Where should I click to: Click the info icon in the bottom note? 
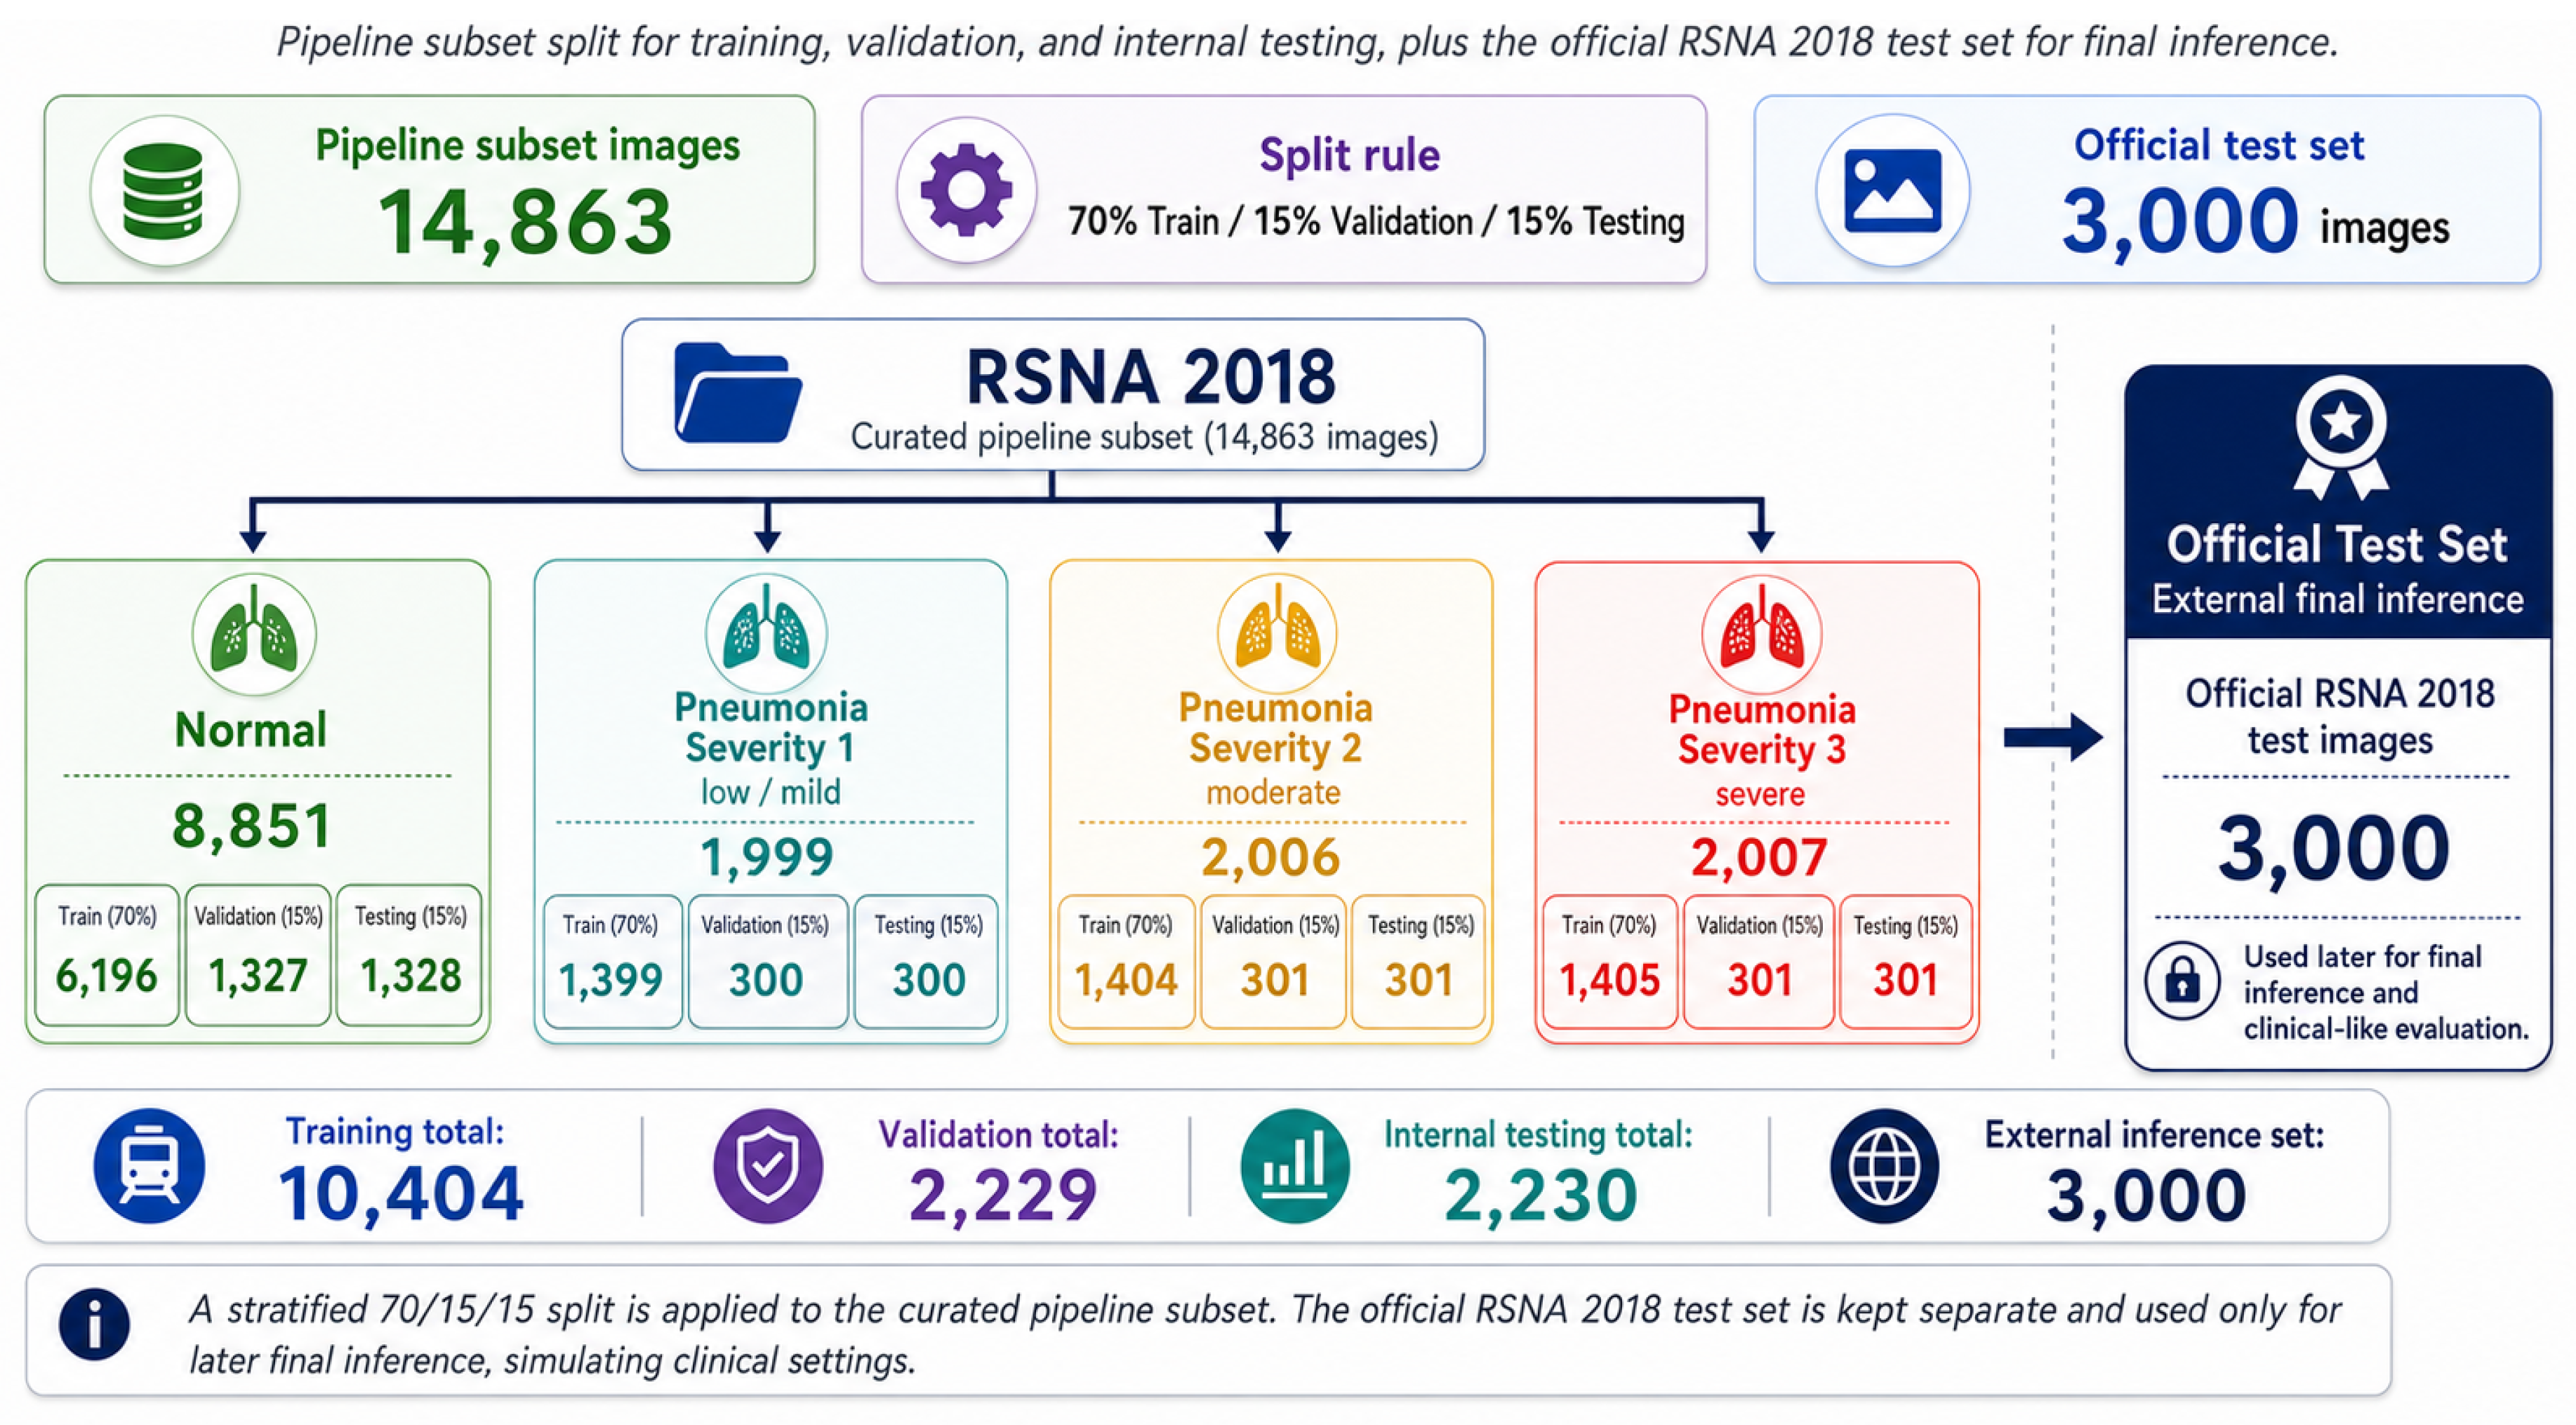pos(94,1325)
